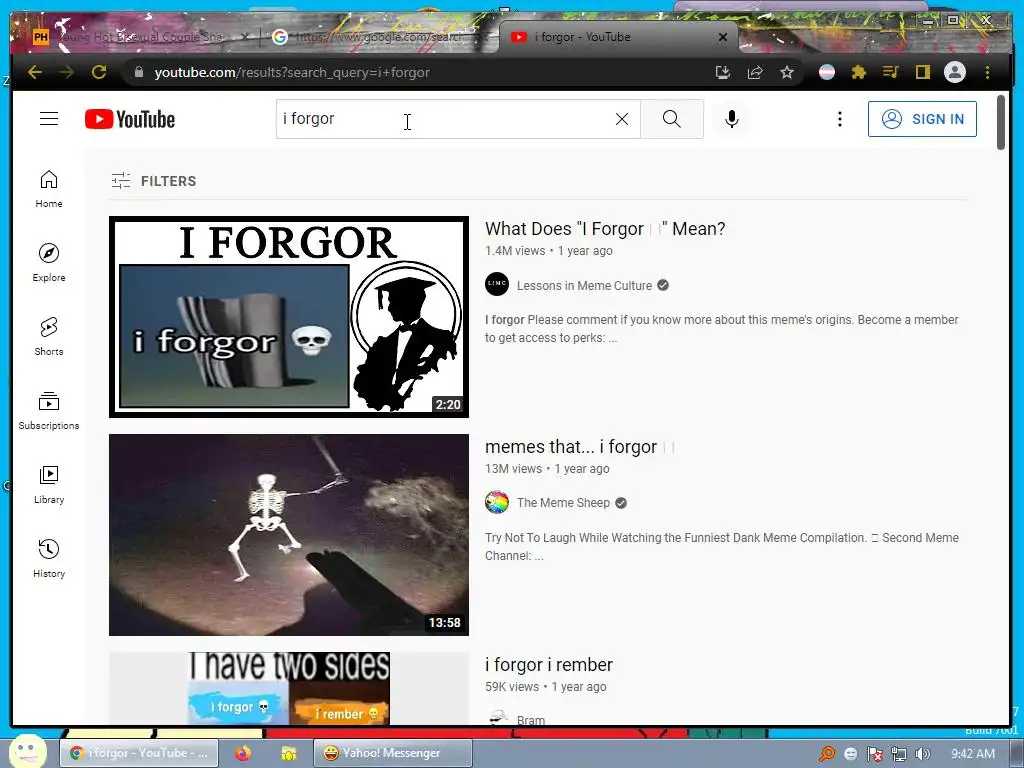
Task: Click the orange magnifier tray icon
Action: (x=827, y=754)
